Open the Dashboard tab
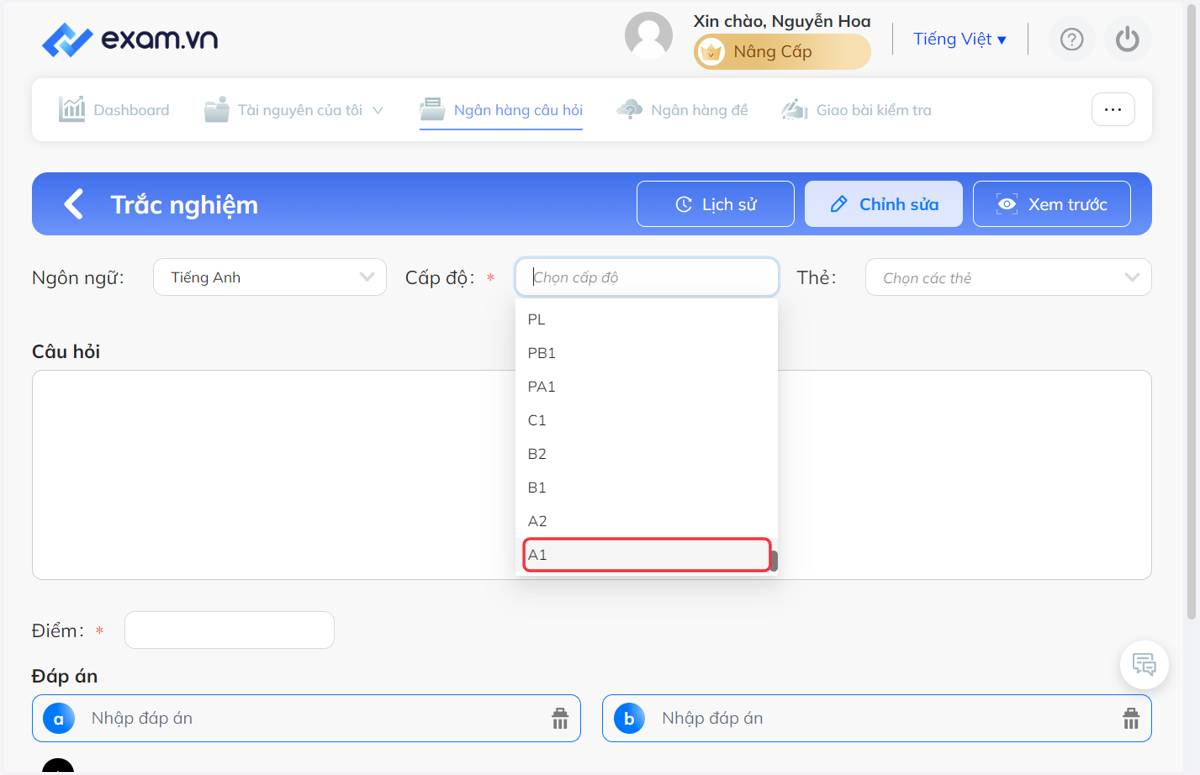 coord(114,110)
